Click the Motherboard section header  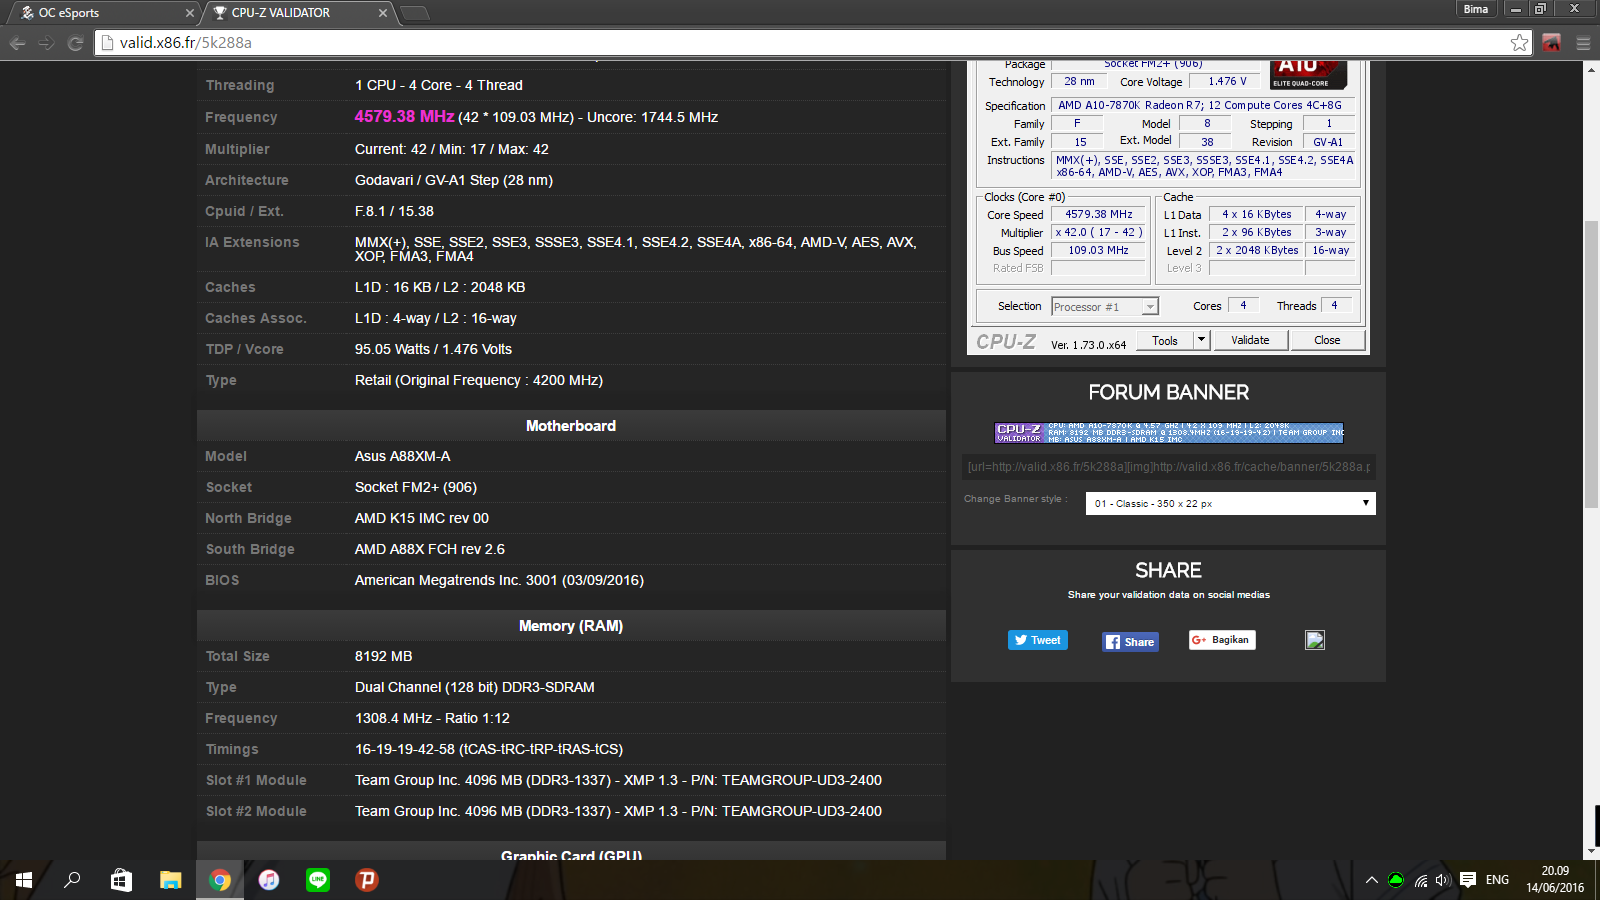tap(571, 426)
